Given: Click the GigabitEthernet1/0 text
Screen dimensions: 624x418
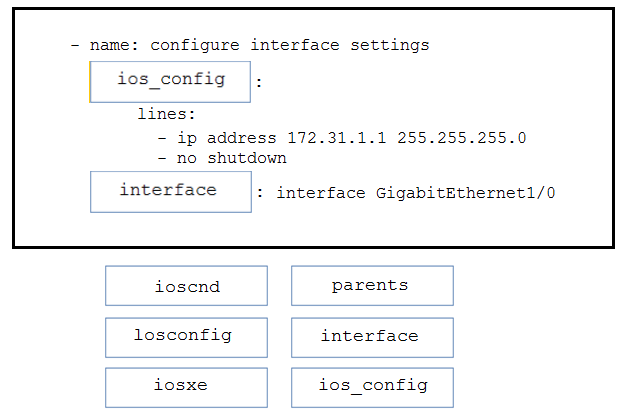Looking at the screenshot, I should coord(465,193).
